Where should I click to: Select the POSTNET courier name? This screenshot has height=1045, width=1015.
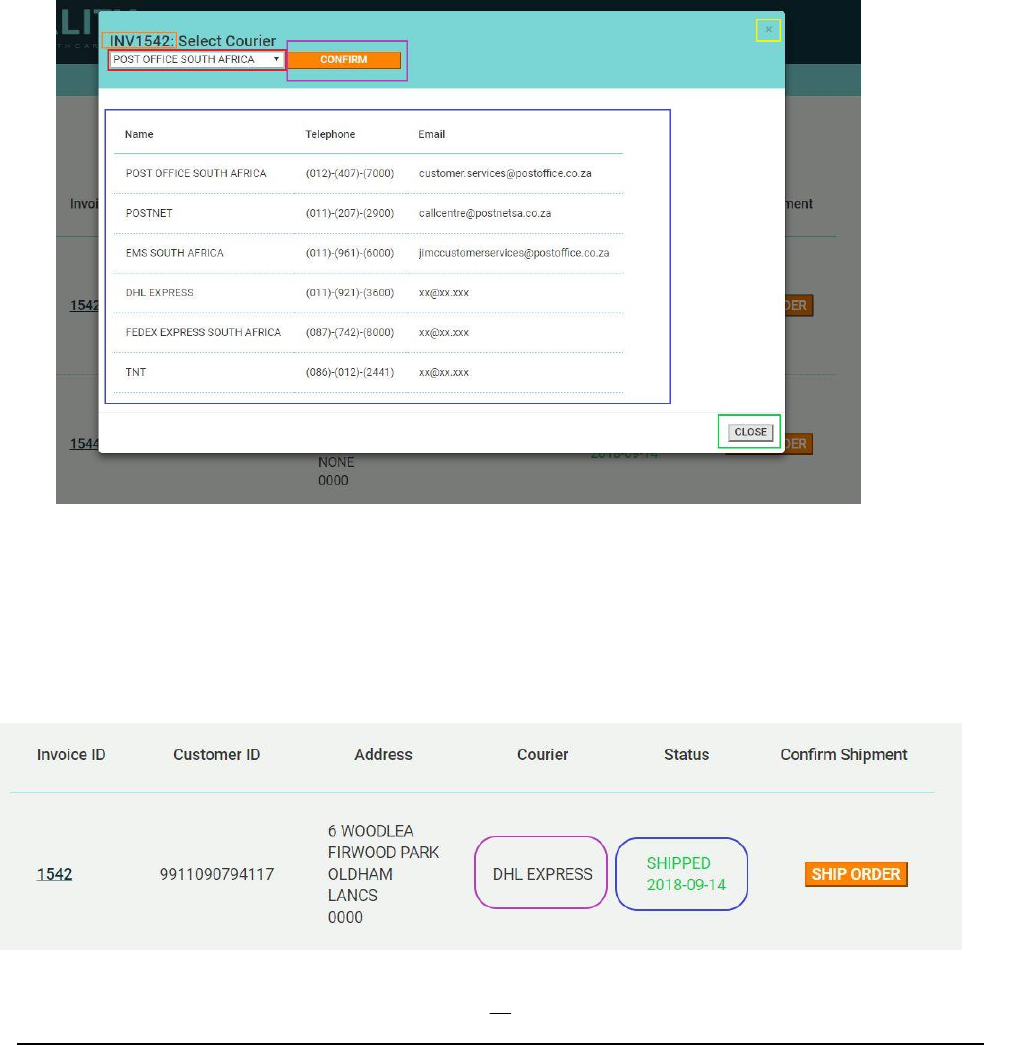tap(149, 213)
